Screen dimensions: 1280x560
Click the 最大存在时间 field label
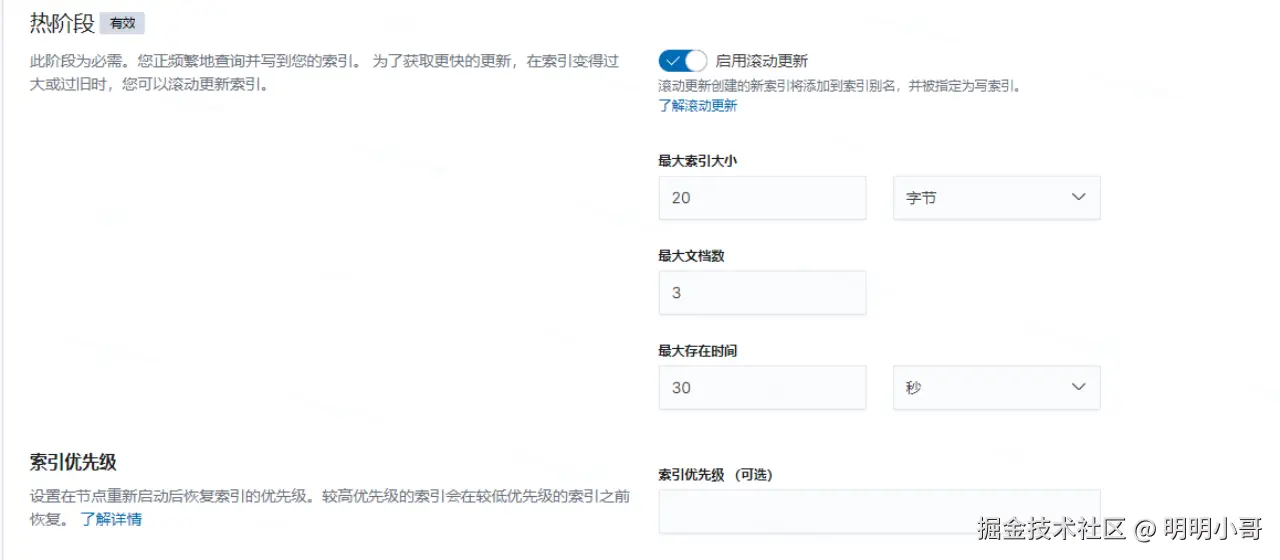(697, 351)
